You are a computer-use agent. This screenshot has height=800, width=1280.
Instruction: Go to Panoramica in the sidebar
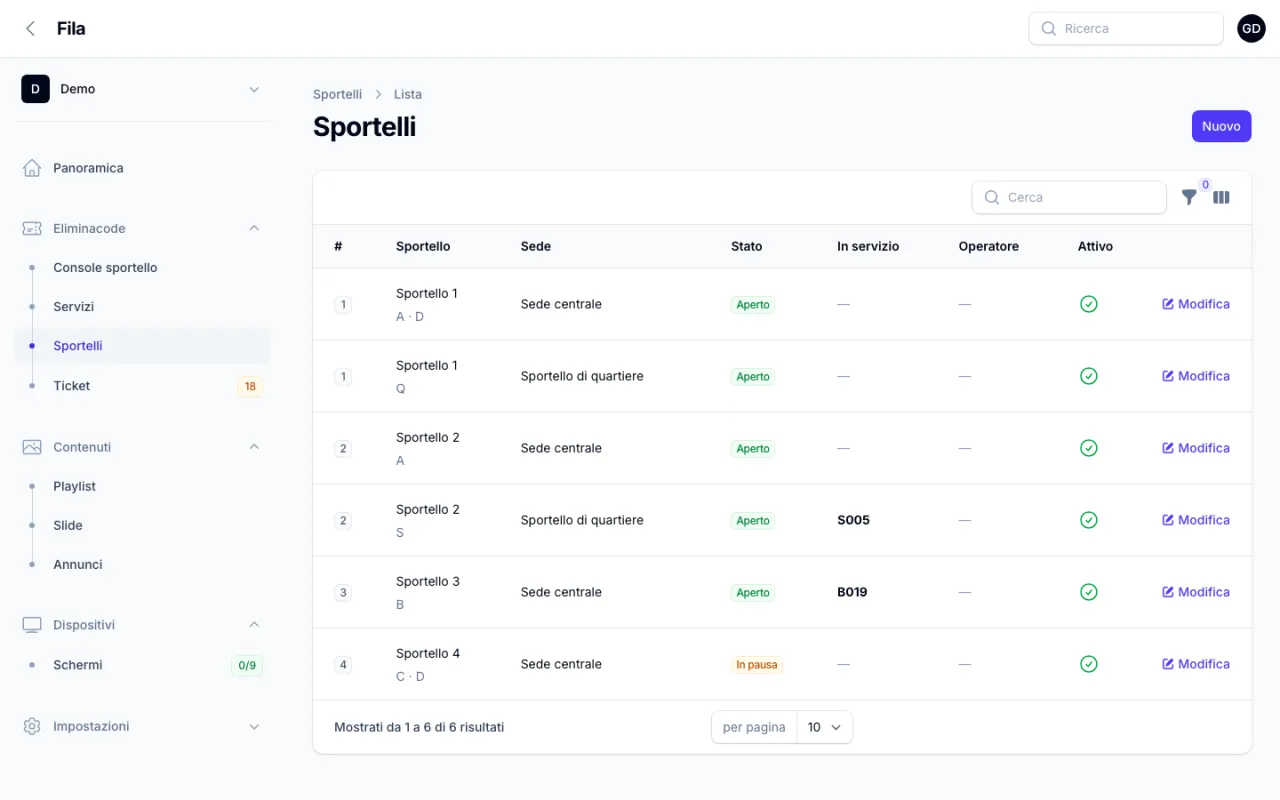pyautogui.click(x=142, y=168)
